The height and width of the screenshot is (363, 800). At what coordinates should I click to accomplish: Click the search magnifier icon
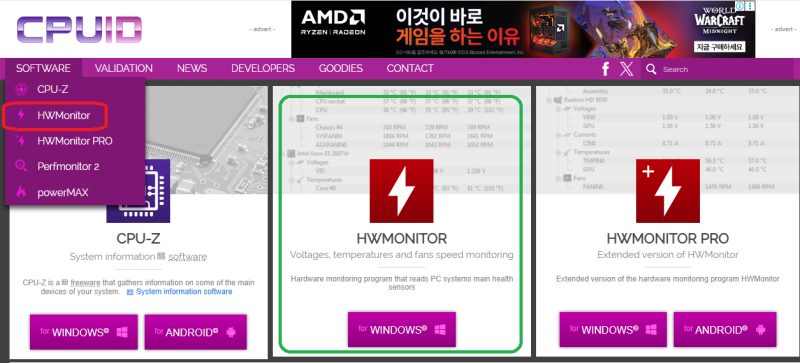click(x=651, y=69)
